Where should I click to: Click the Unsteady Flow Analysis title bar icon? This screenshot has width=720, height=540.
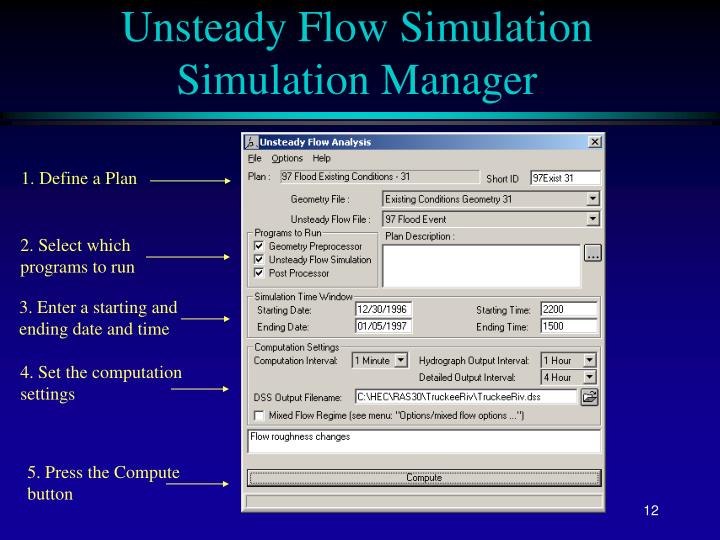[x=251, y=142]
